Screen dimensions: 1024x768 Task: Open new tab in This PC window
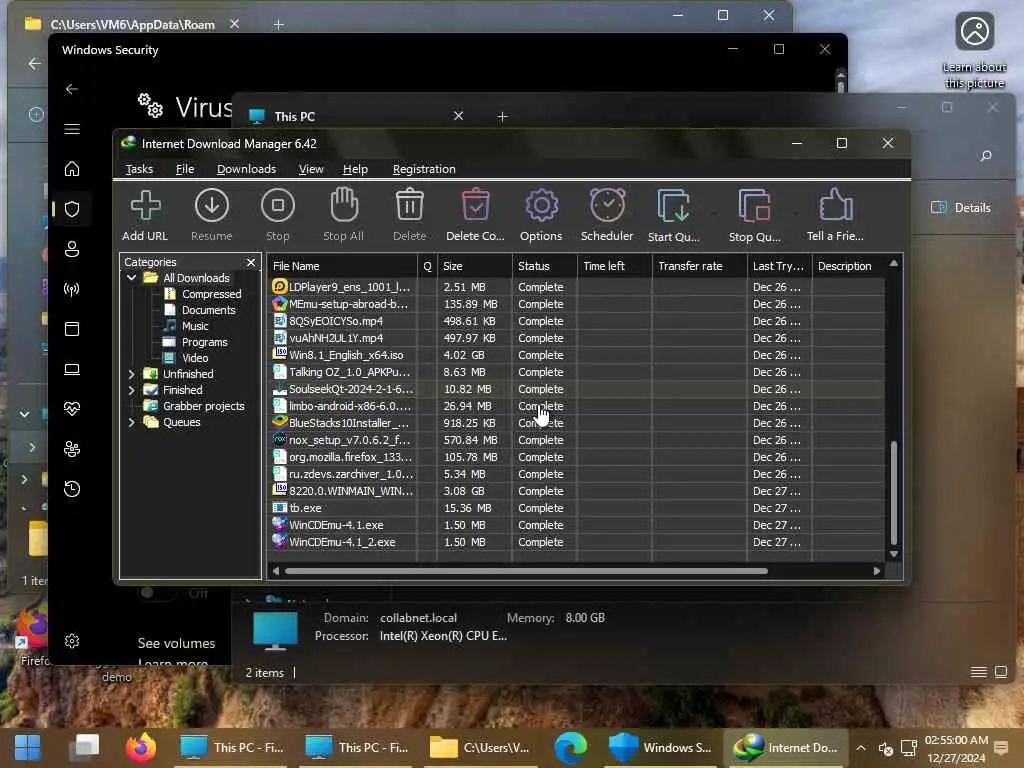pos(502,116)
